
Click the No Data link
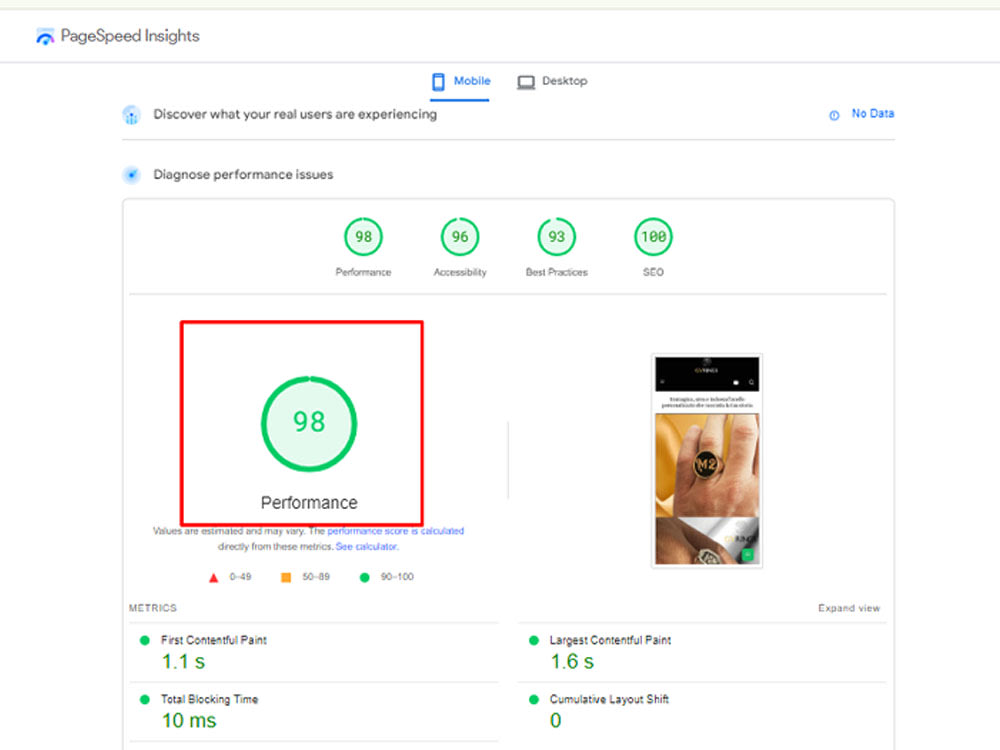872,114
